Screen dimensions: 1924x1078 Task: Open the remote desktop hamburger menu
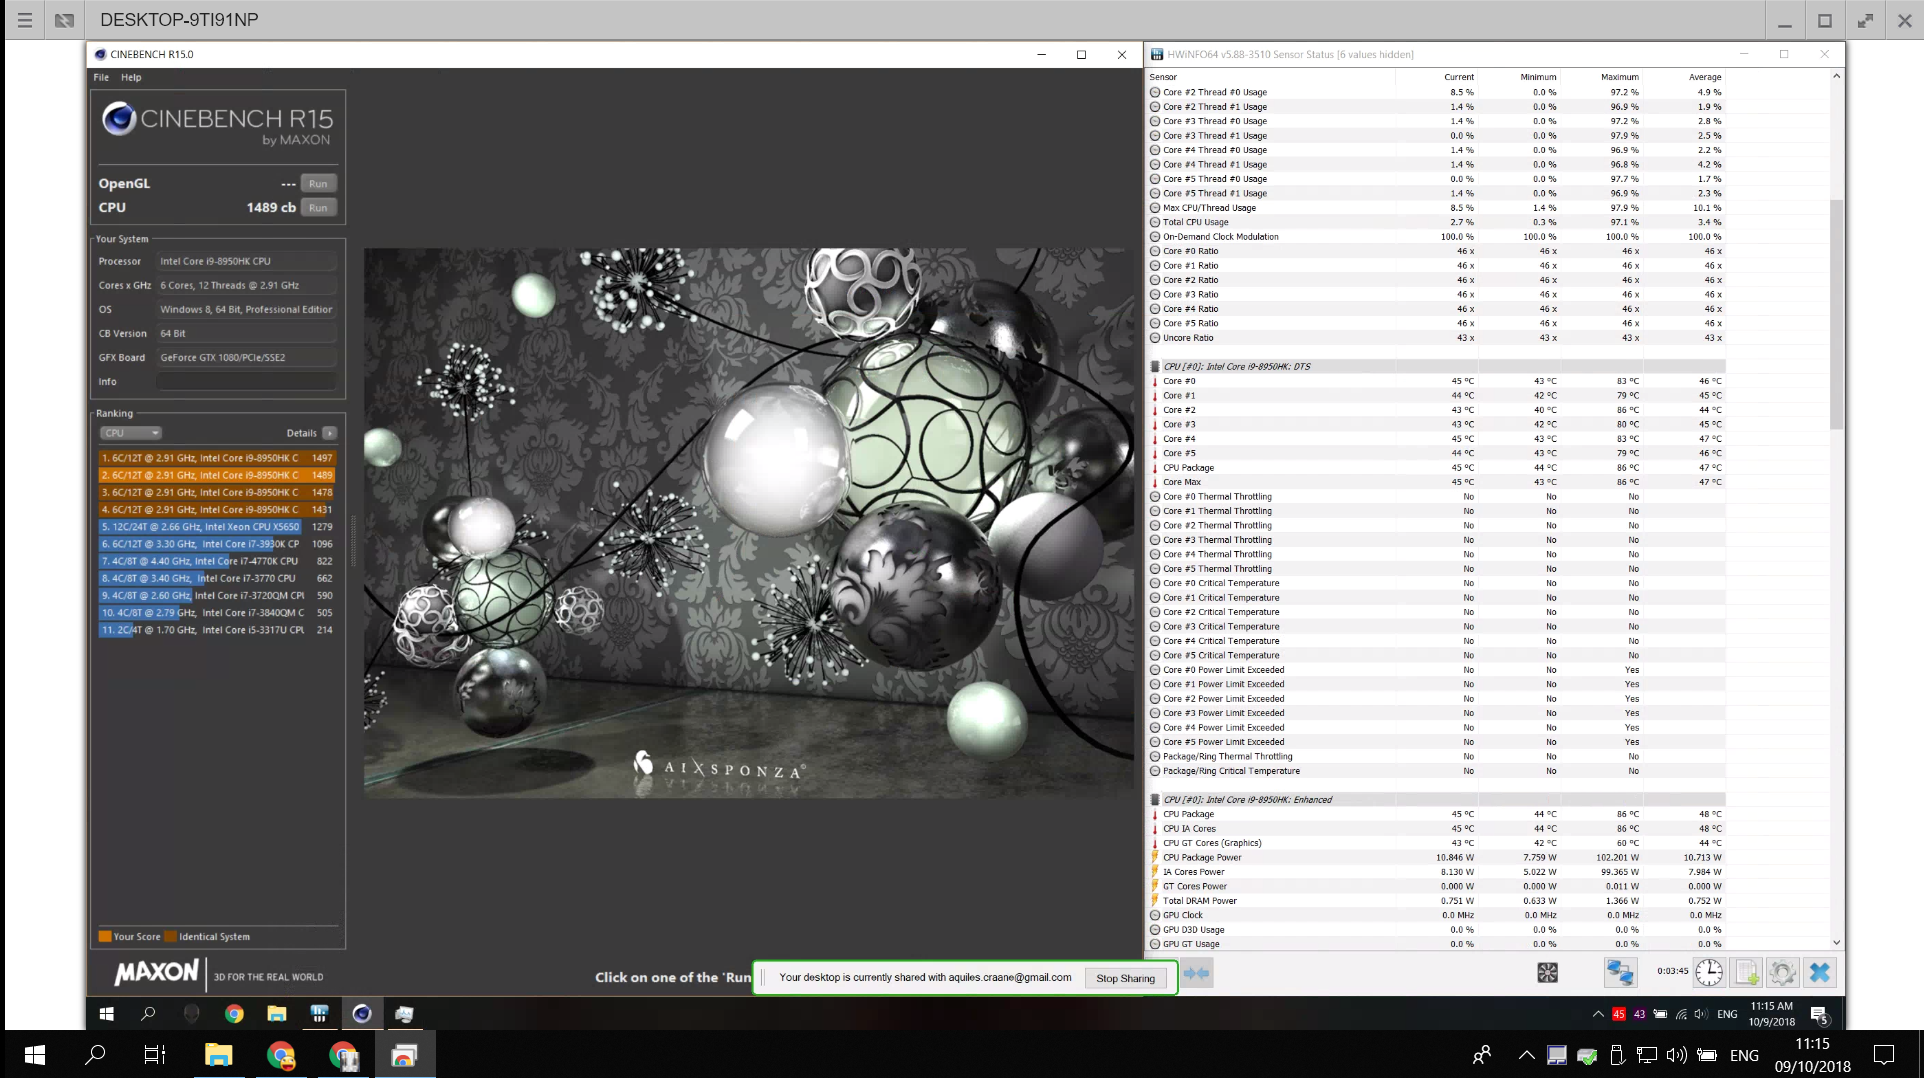click(x=25, y=20)
